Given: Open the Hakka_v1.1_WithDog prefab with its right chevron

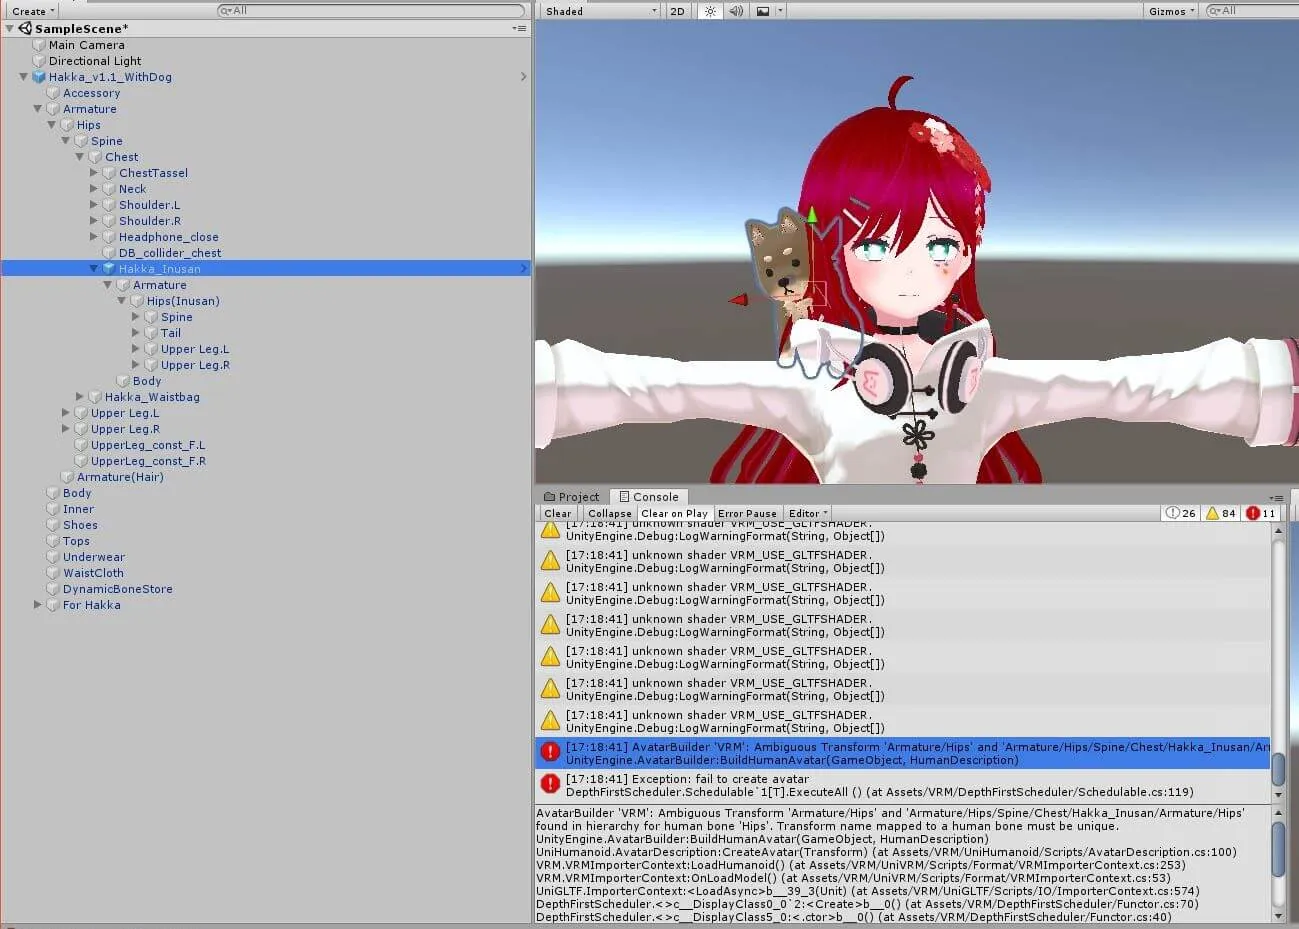Looking at the screenshot, I should click(523, 77).
